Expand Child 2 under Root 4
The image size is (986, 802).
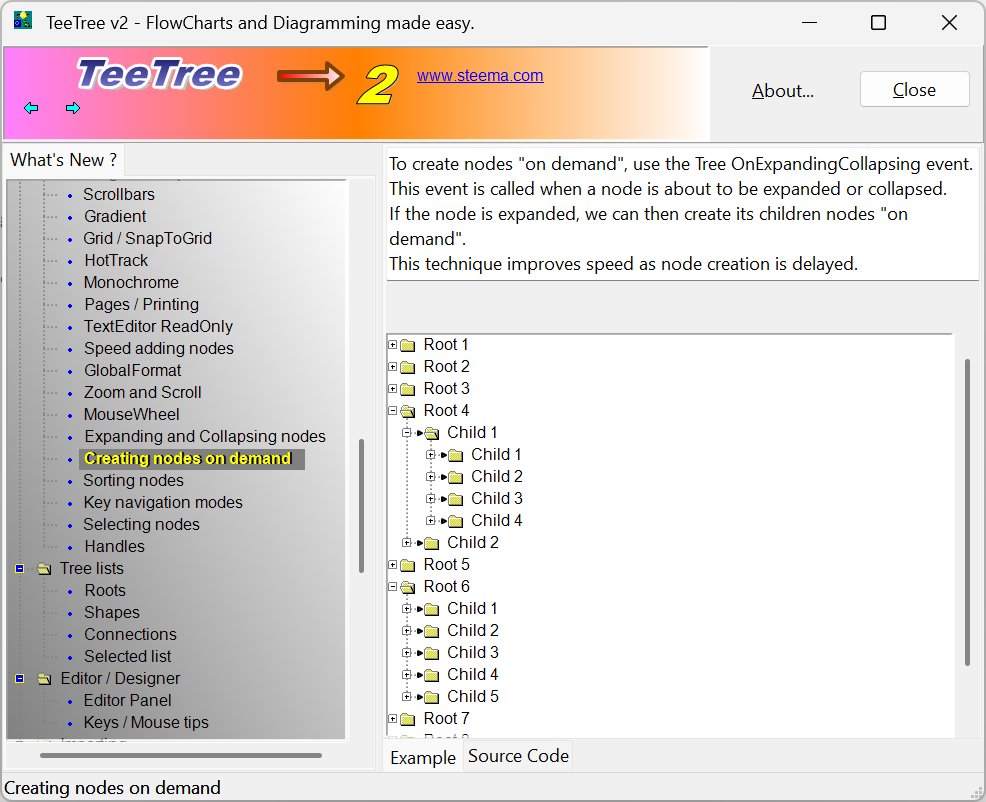click(x=407, y=543)
